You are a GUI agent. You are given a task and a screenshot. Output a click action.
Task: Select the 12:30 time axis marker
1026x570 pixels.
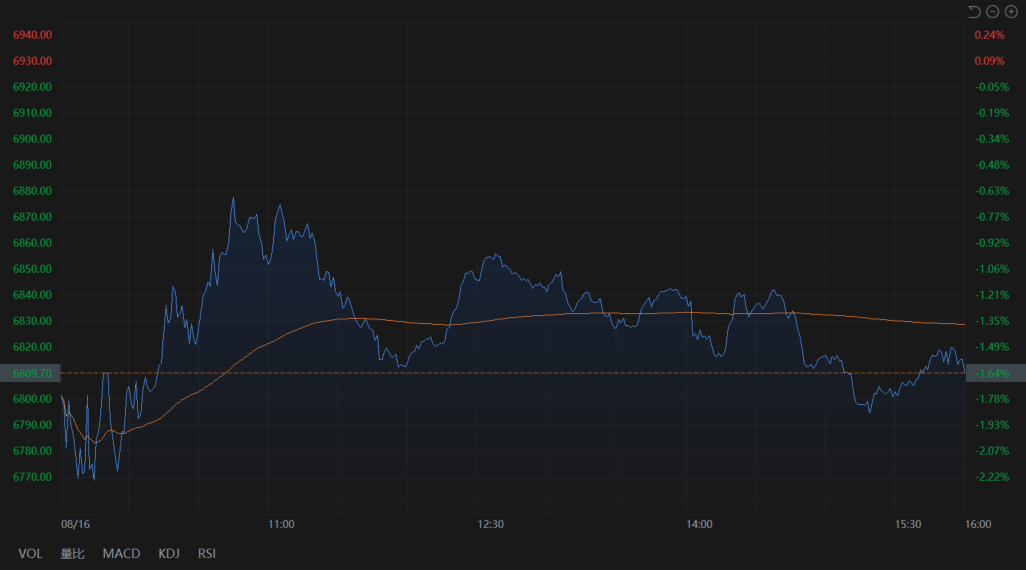(x=490, y=524)
